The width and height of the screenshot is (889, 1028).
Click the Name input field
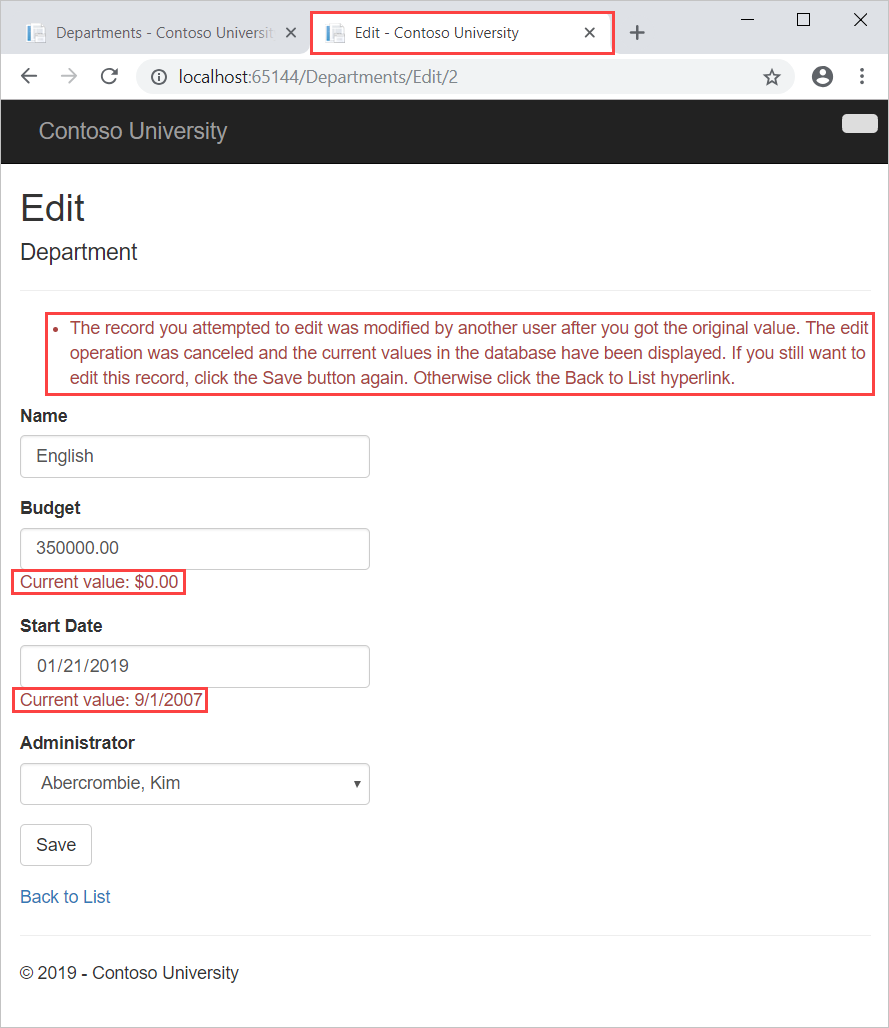pos(194,456)
